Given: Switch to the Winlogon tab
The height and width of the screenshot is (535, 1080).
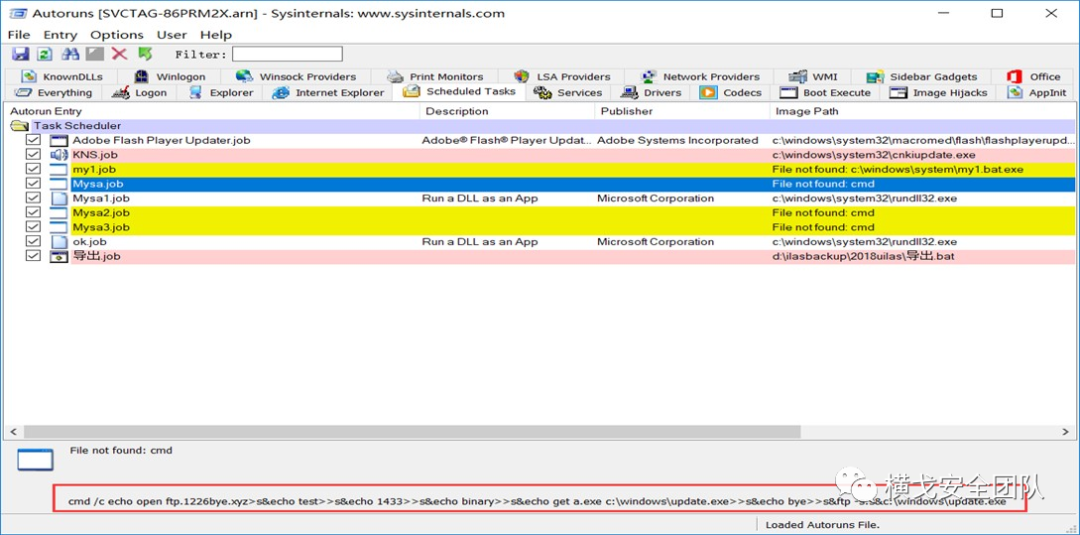Looking at the screenshot, I should [168, 76].
